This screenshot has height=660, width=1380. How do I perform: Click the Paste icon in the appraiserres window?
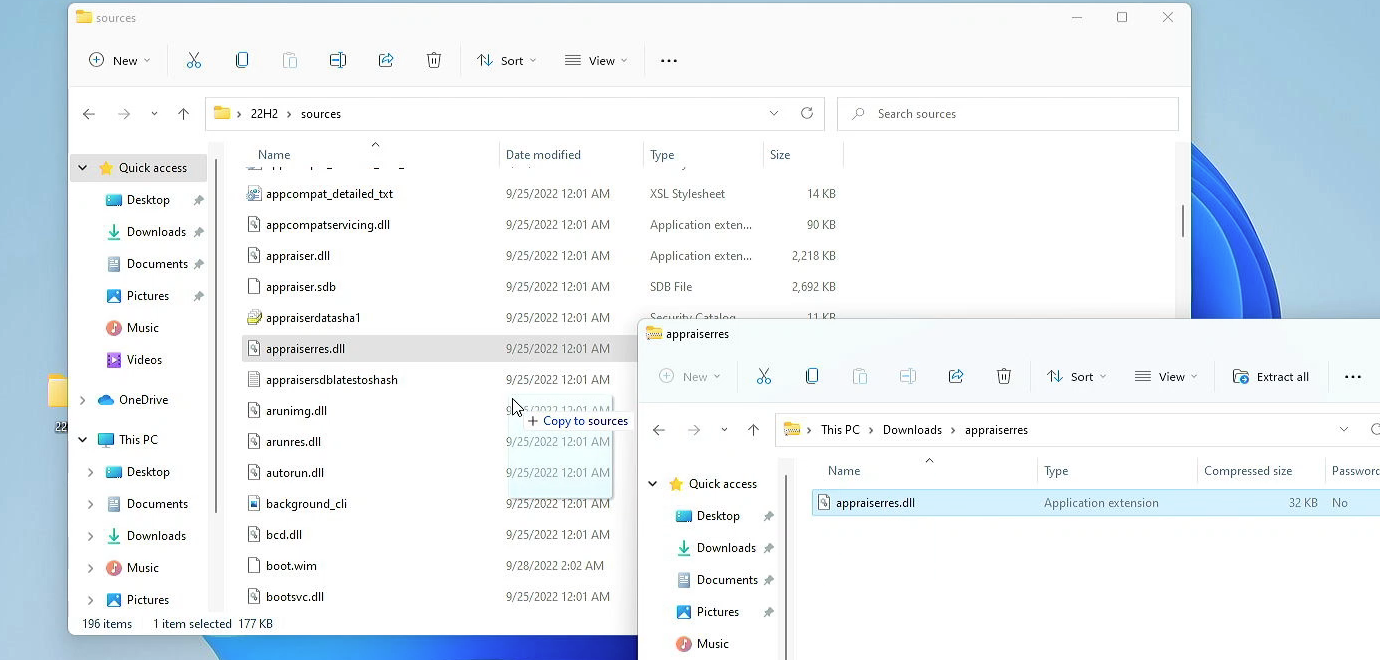pos(859,376)
